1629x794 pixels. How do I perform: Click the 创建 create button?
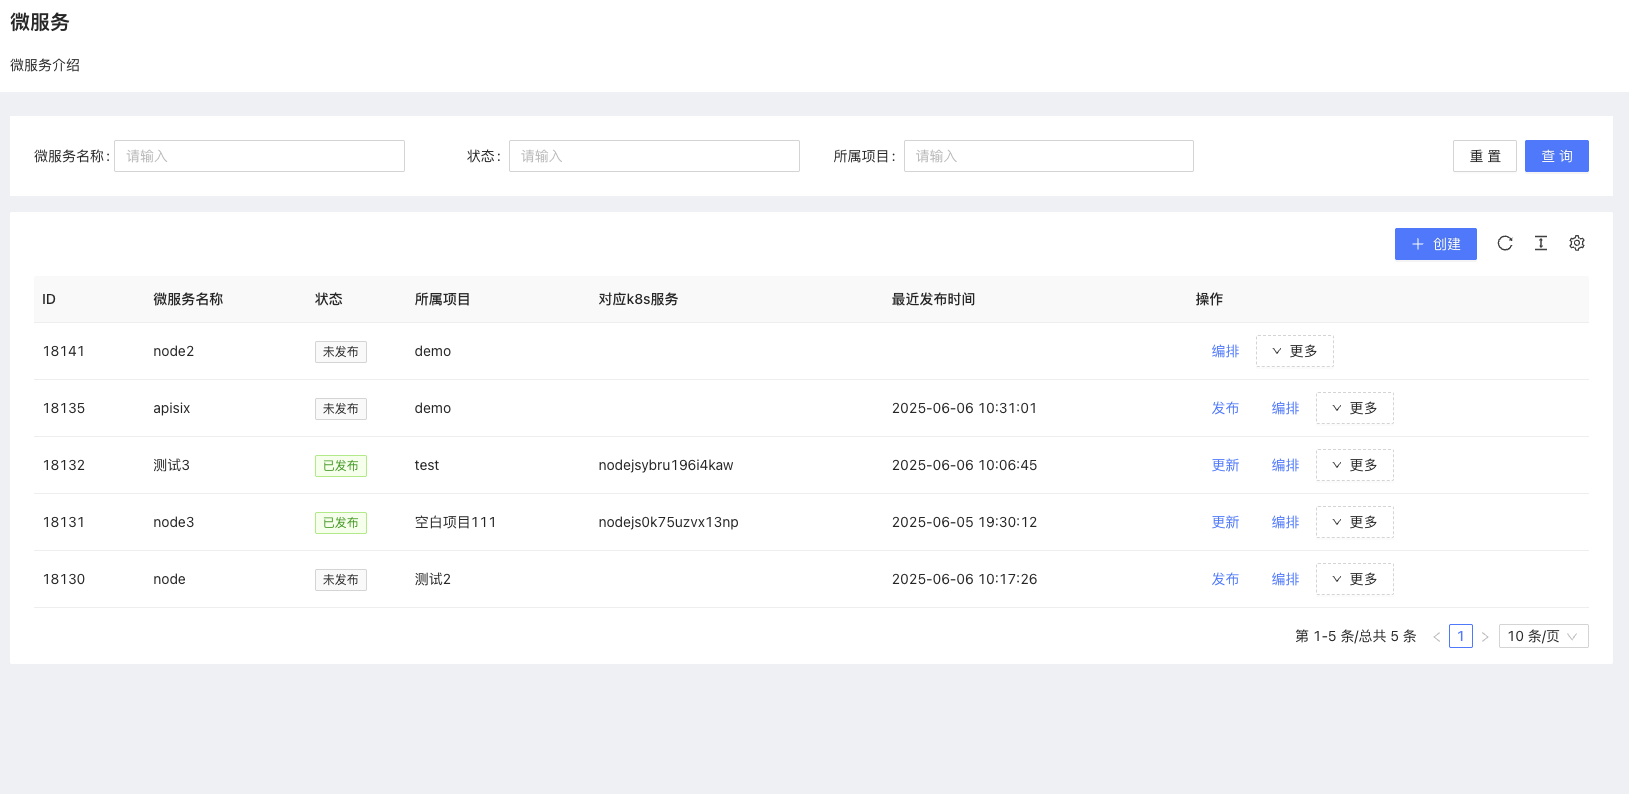(1436, 244)
